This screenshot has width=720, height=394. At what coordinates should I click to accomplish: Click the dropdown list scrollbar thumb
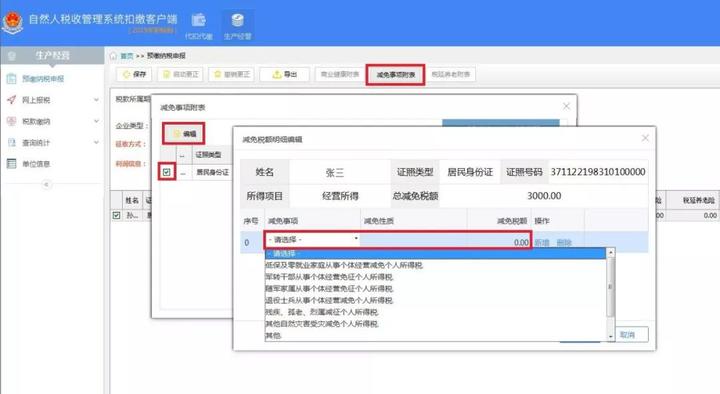(x=610, y=287)
